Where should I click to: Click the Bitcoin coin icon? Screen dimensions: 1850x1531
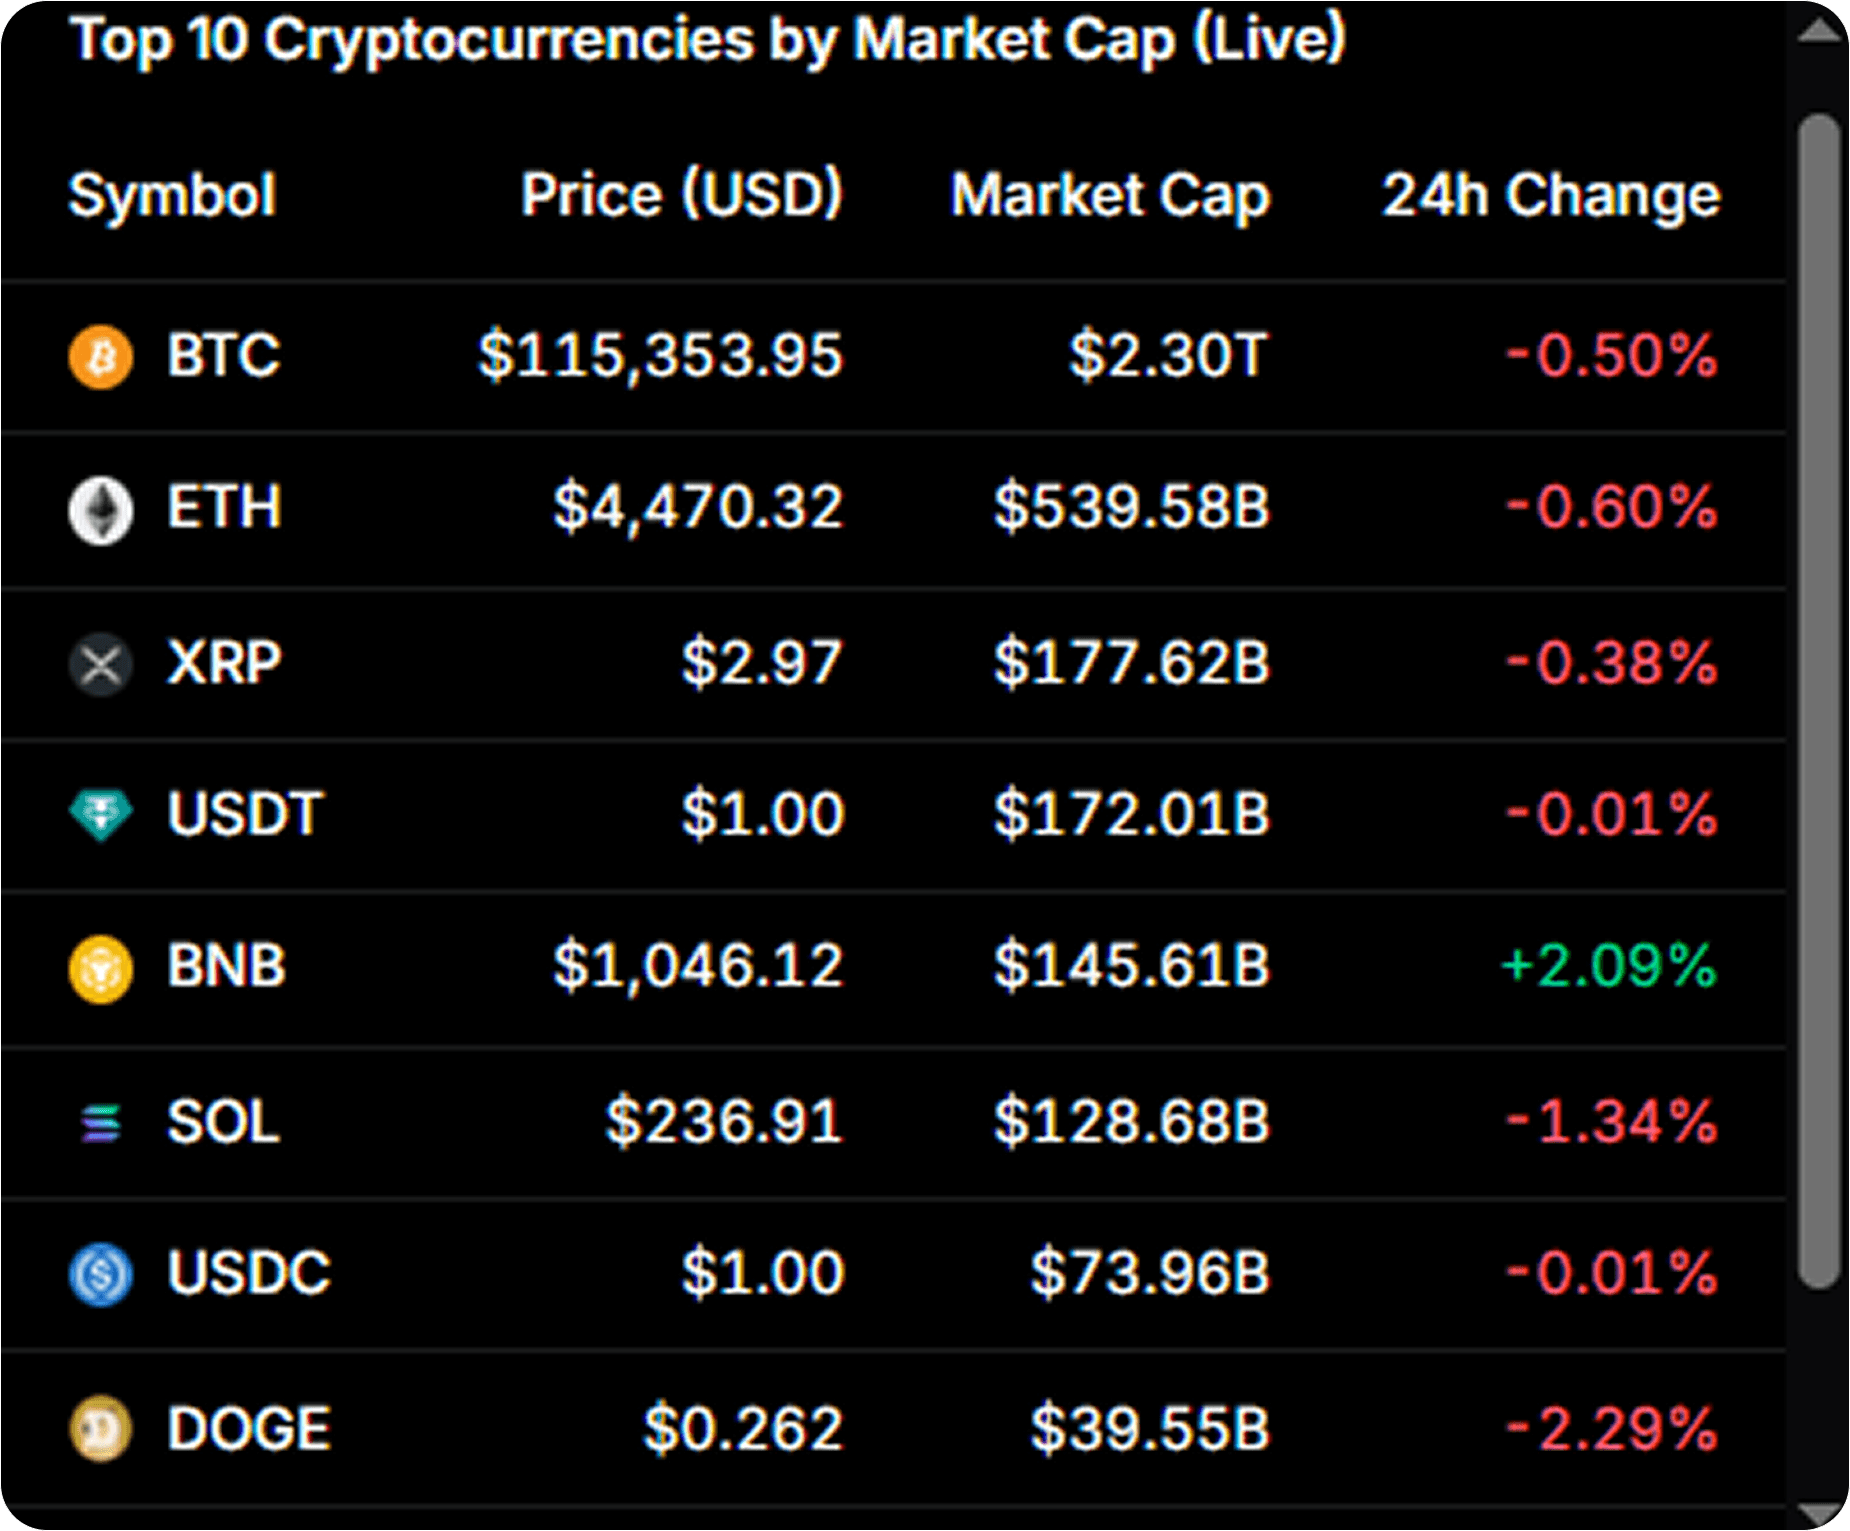coord(100,356)
